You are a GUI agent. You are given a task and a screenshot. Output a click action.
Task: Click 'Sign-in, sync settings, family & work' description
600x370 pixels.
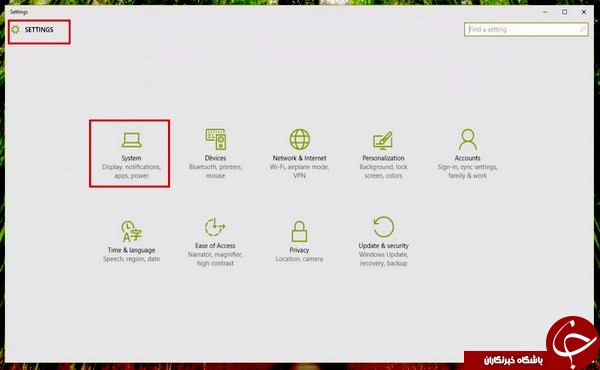(x=468, y=171)
